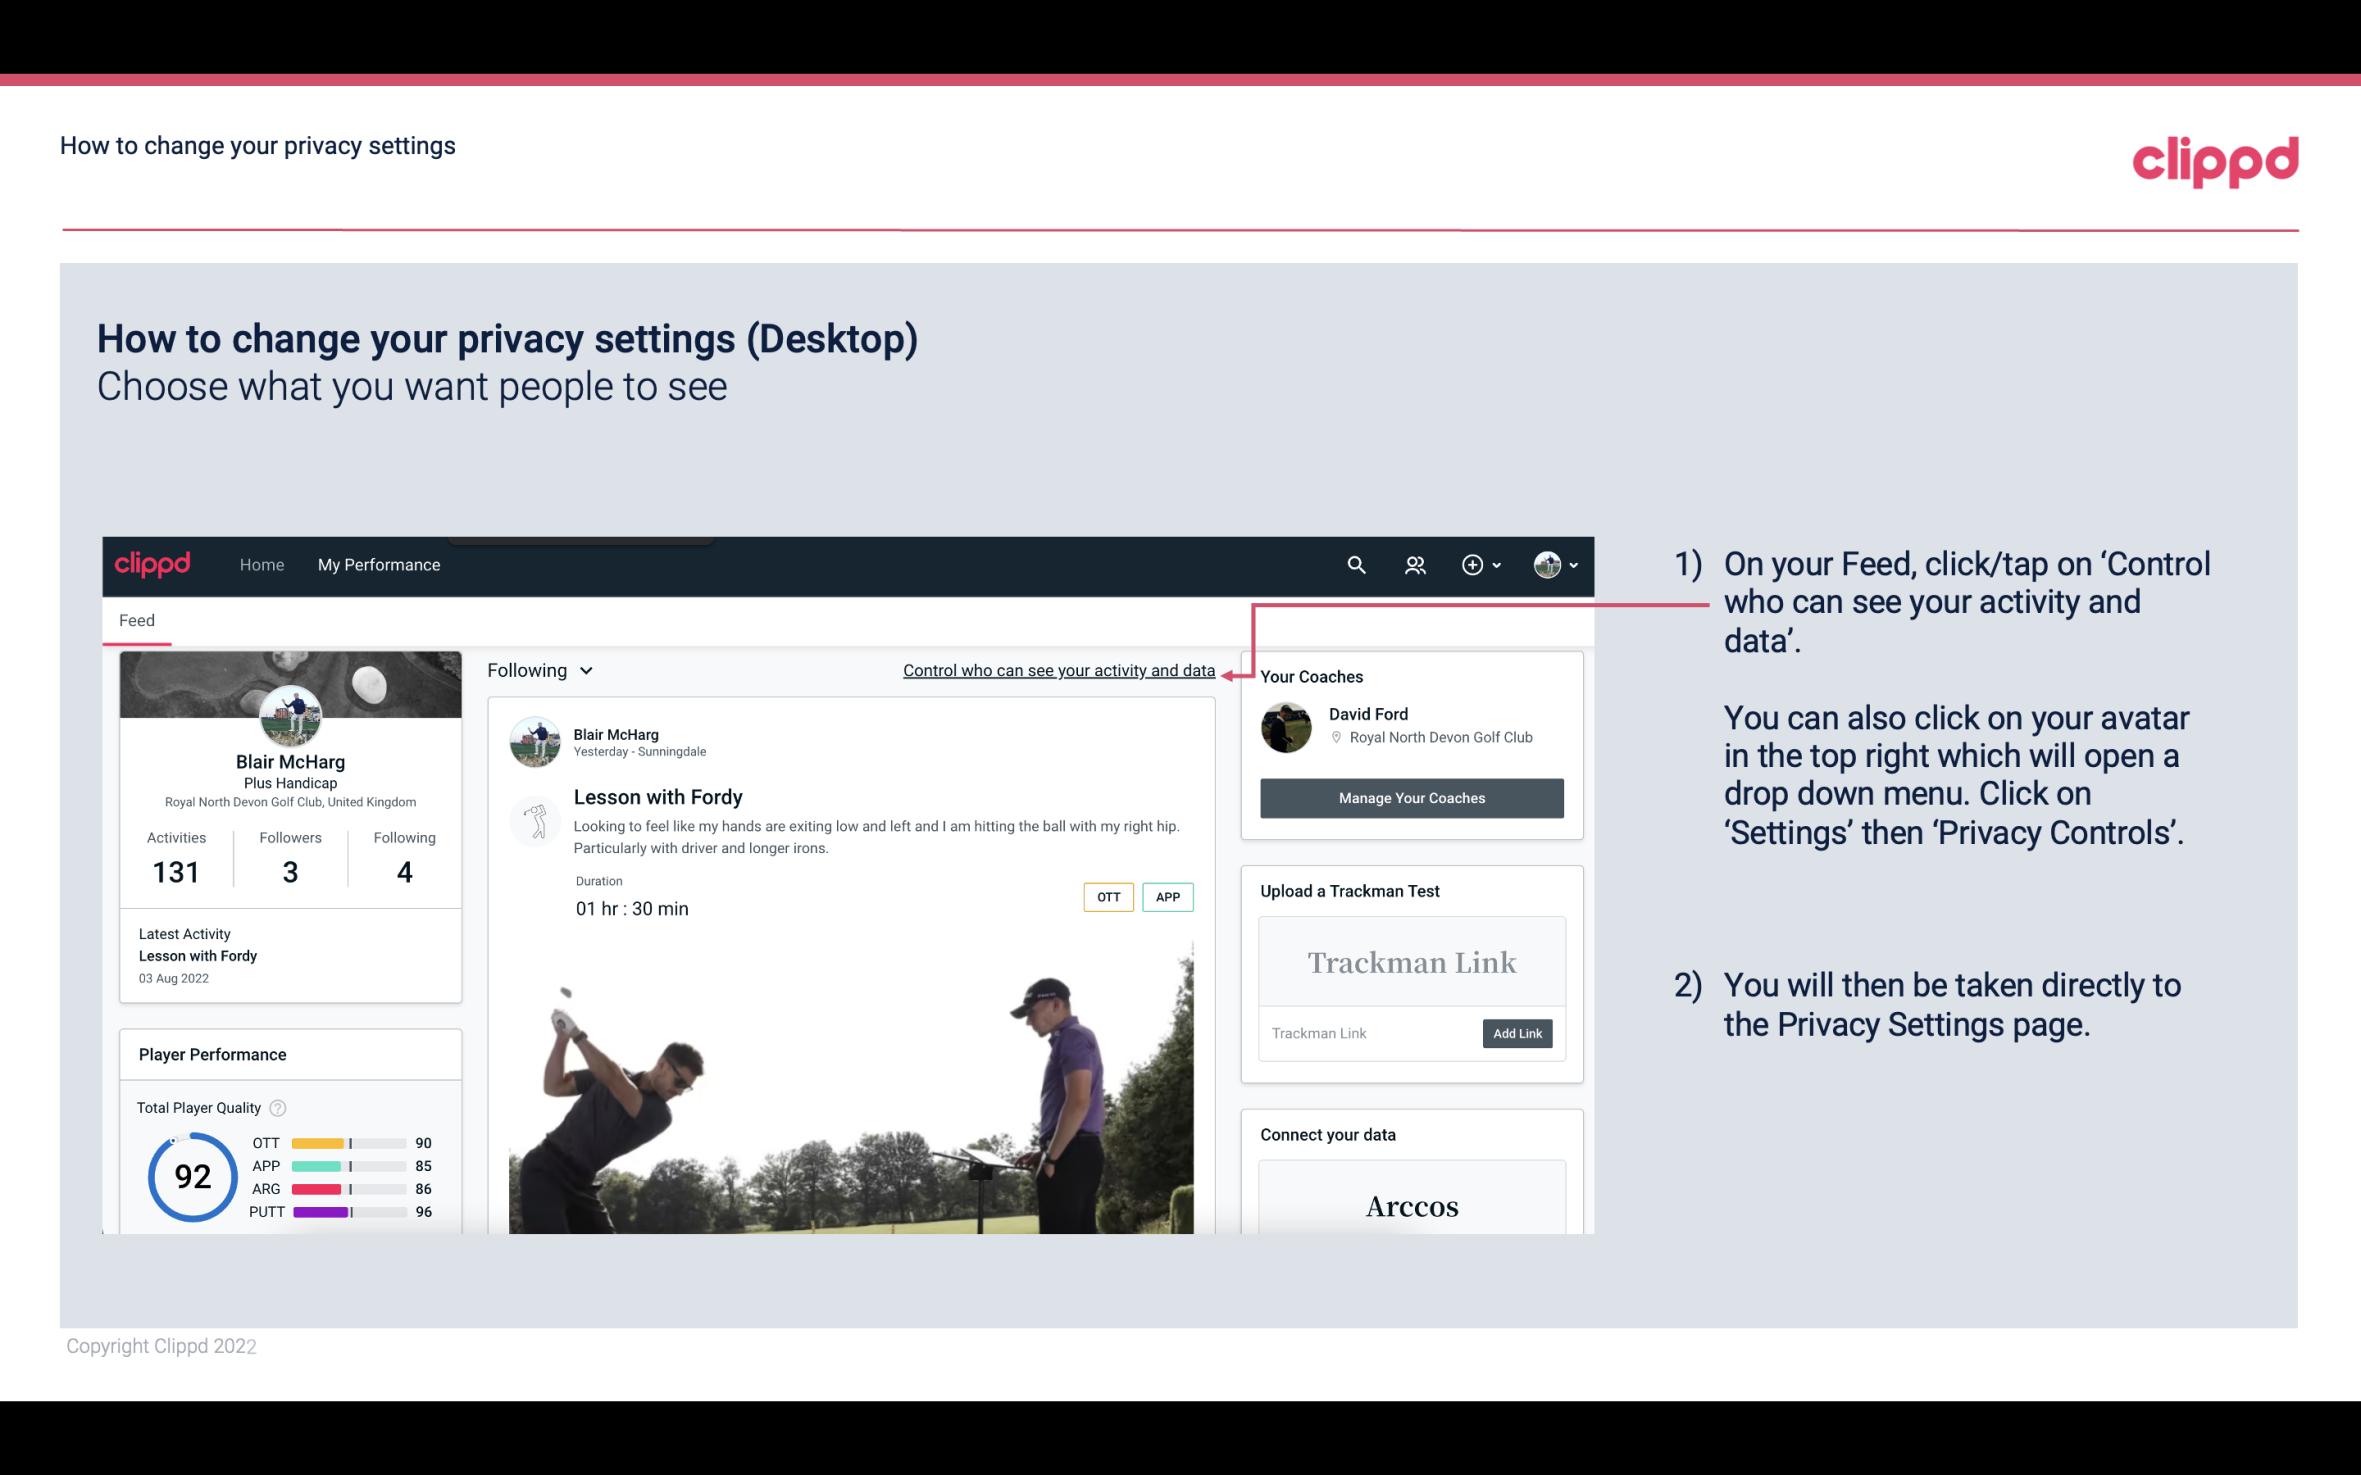Click Control who can see activity
The height and width of the screenshot is (1475, 2361).
(1058, 668)
